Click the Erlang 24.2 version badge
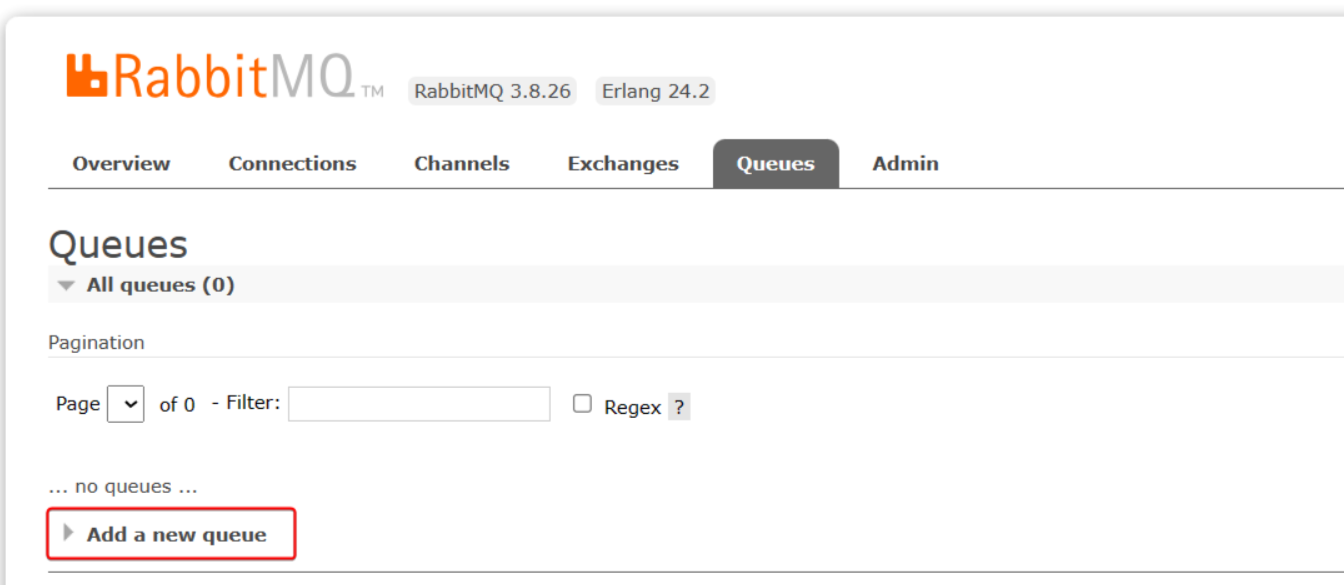 click(655, 91)
